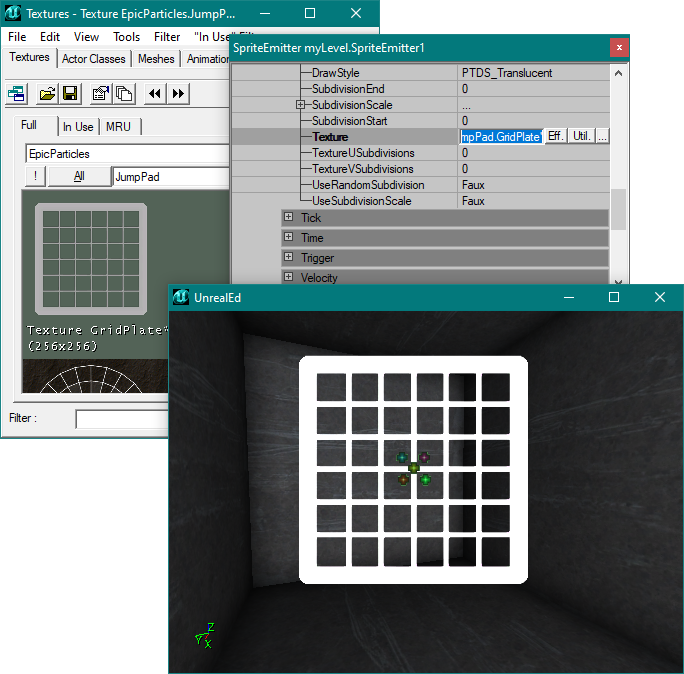Open texture properties toolbar icon

101,94
